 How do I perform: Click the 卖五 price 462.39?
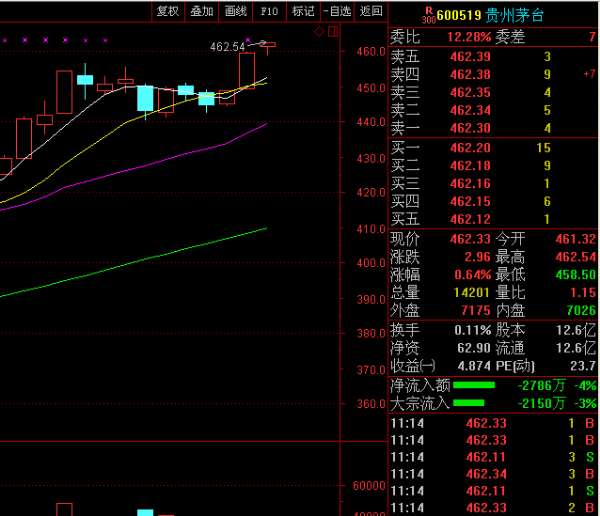pos(470,56)
